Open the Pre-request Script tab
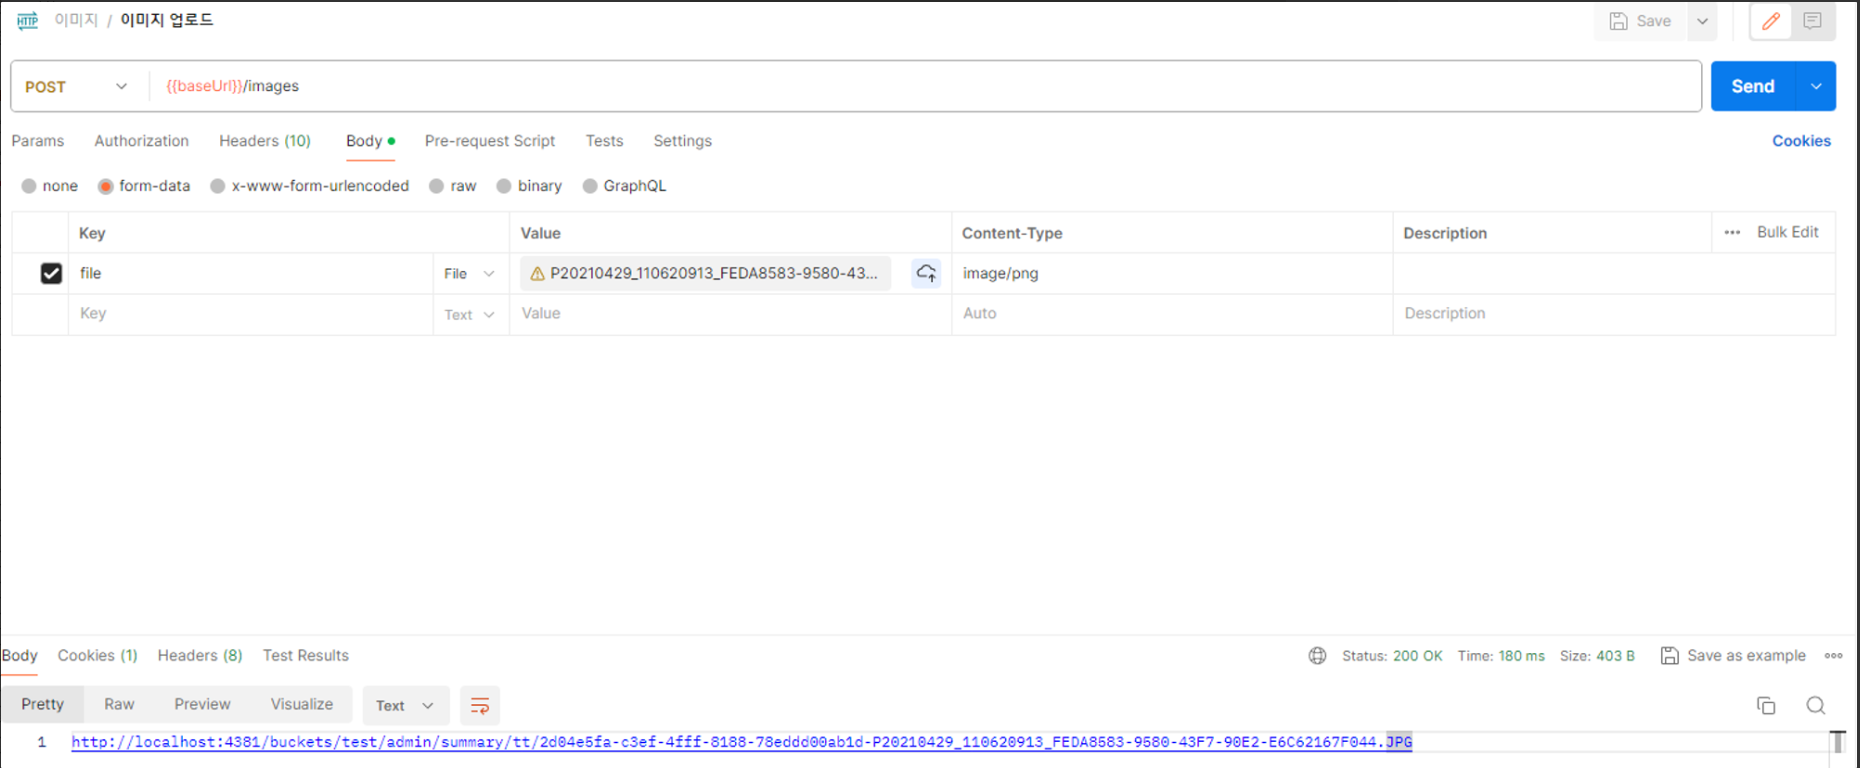 tap(490, 141)
